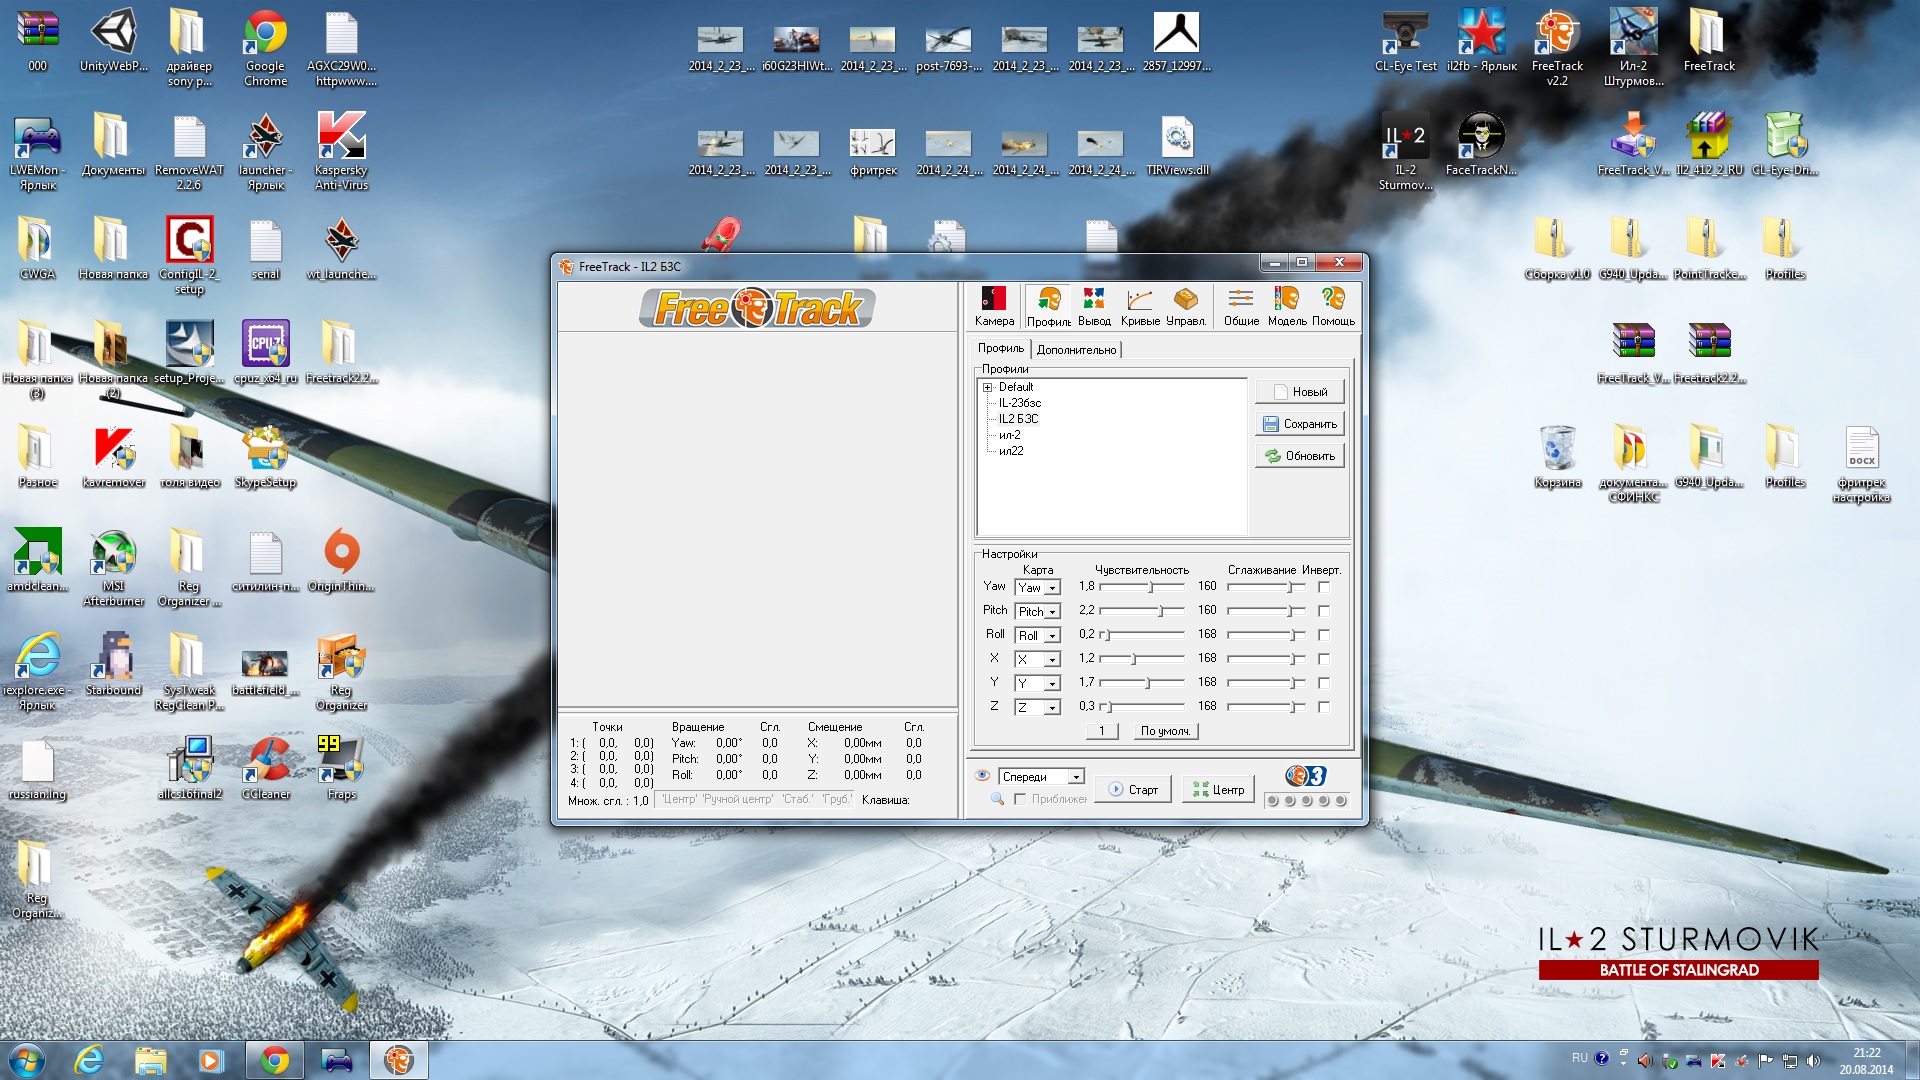This screenshot has width=1920, height=1080.
Task: Open FreeTrack v2.2 desktop shortcut
Action: click(1557, 48)
